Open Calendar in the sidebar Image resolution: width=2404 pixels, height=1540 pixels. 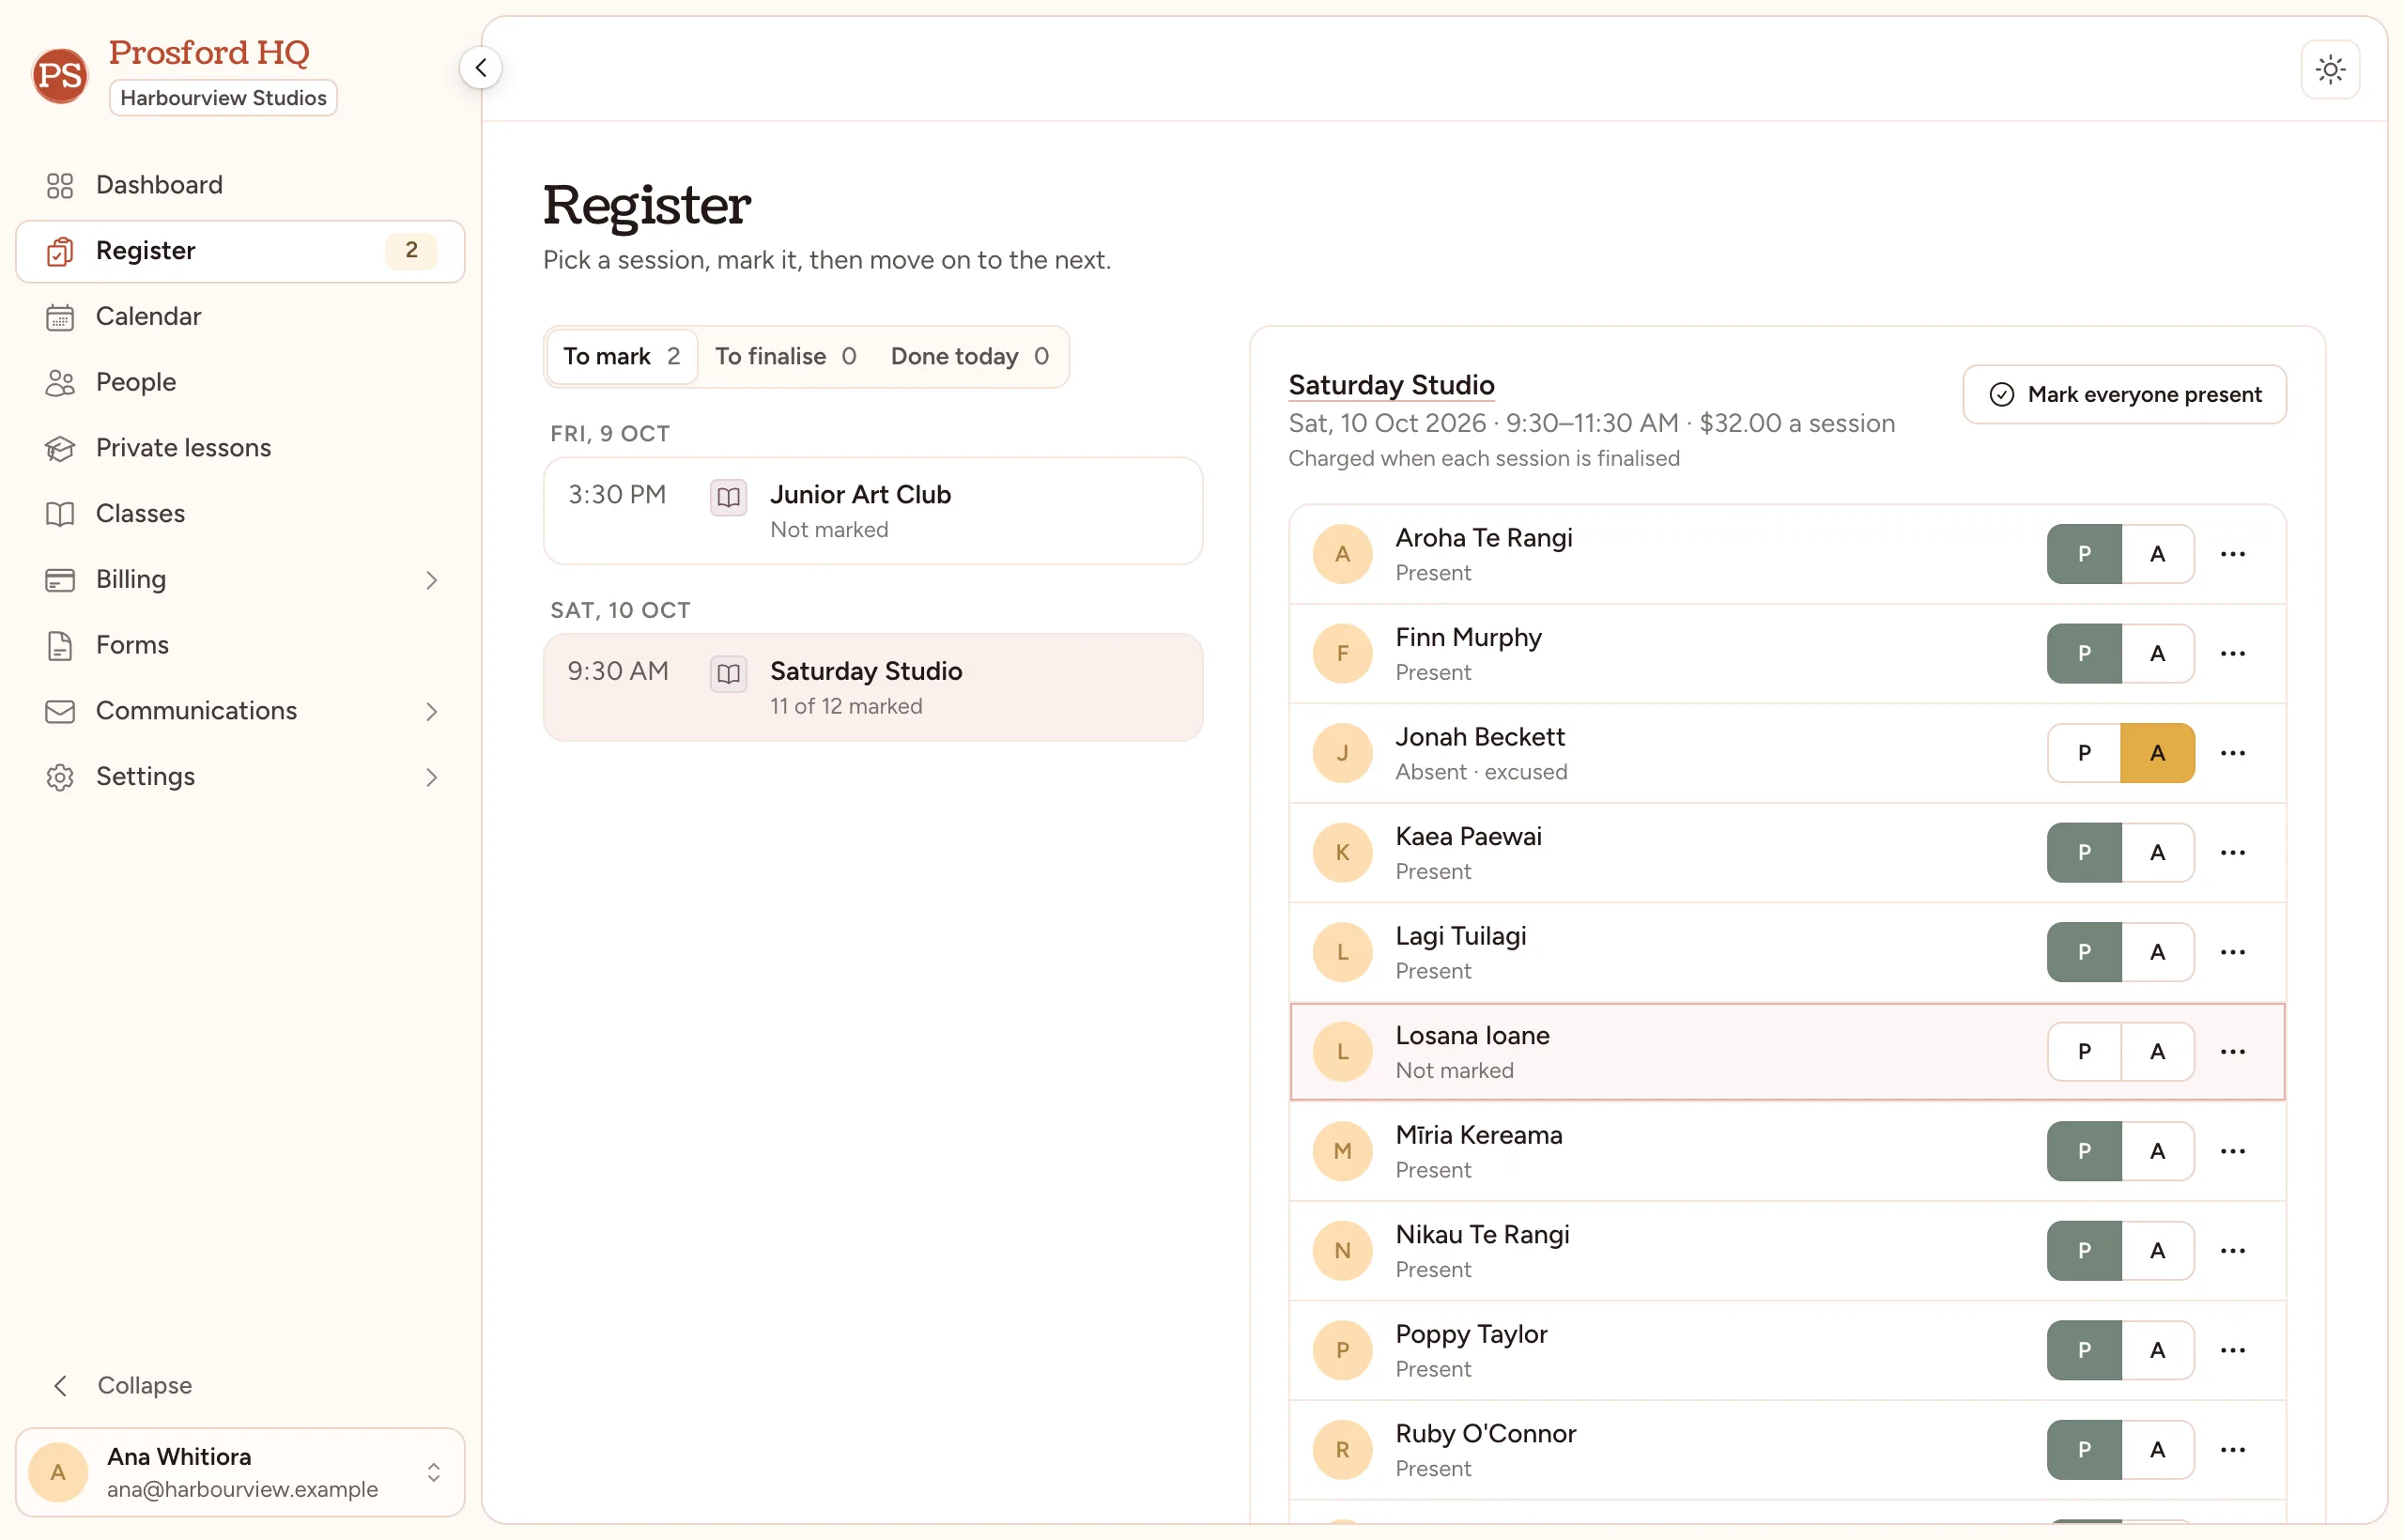coord(240,316)
